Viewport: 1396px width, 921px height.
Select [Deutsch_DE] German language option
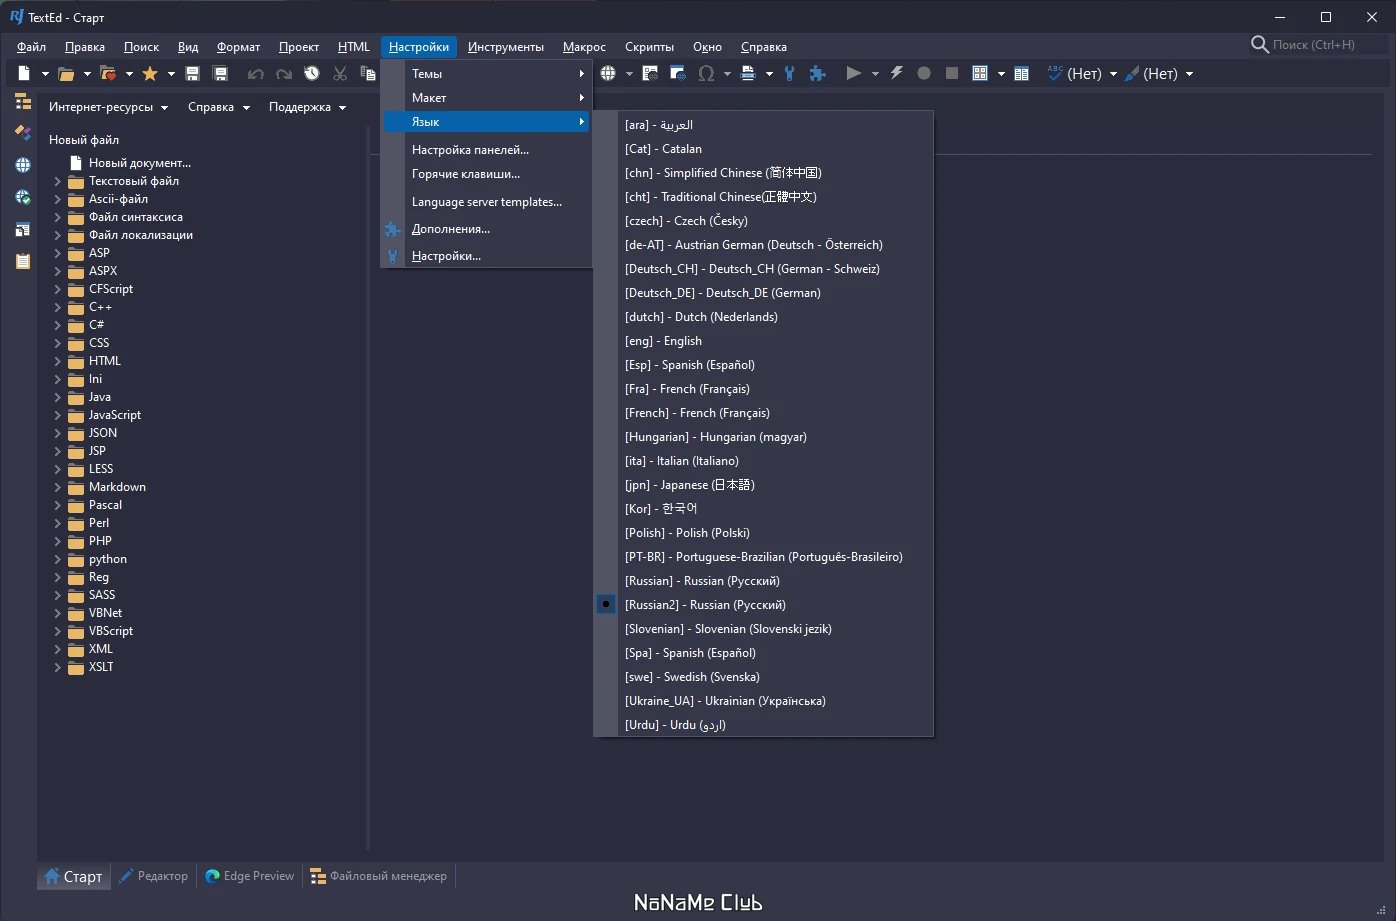(764, 292)
